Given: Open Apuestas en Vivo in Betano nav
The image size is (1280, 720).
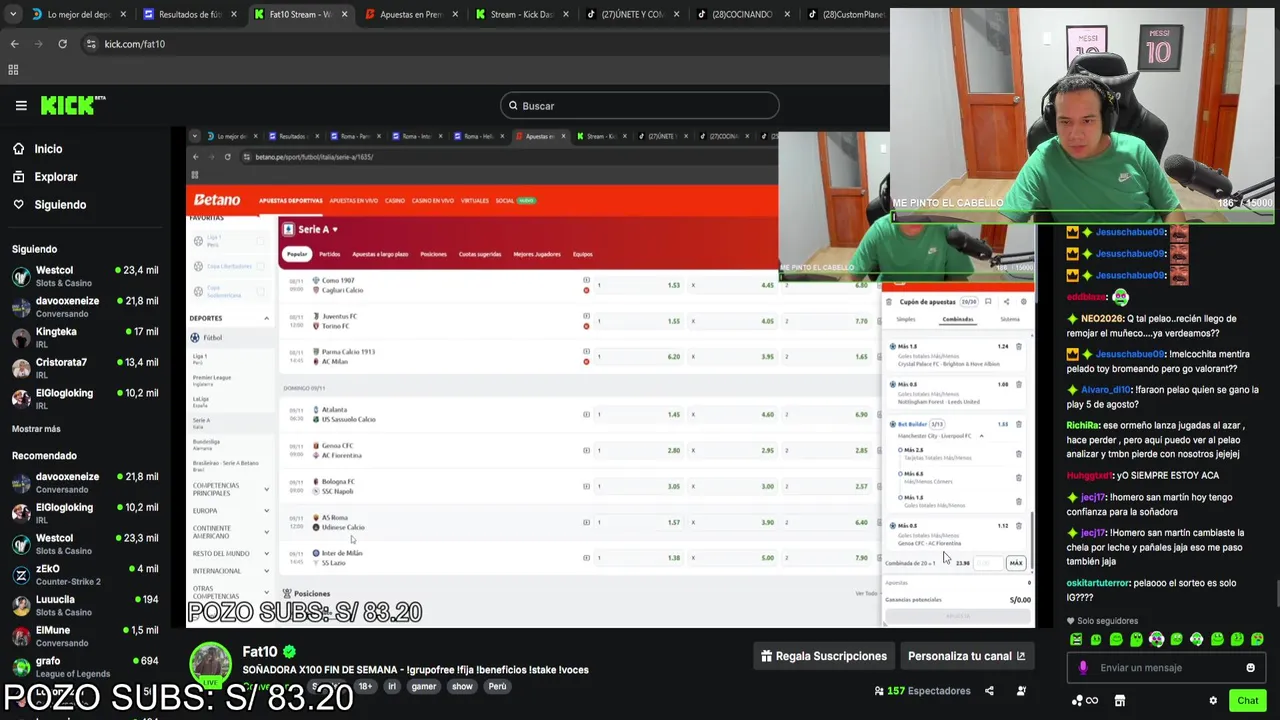Looking at the screenshot, I should pos(354,201).
